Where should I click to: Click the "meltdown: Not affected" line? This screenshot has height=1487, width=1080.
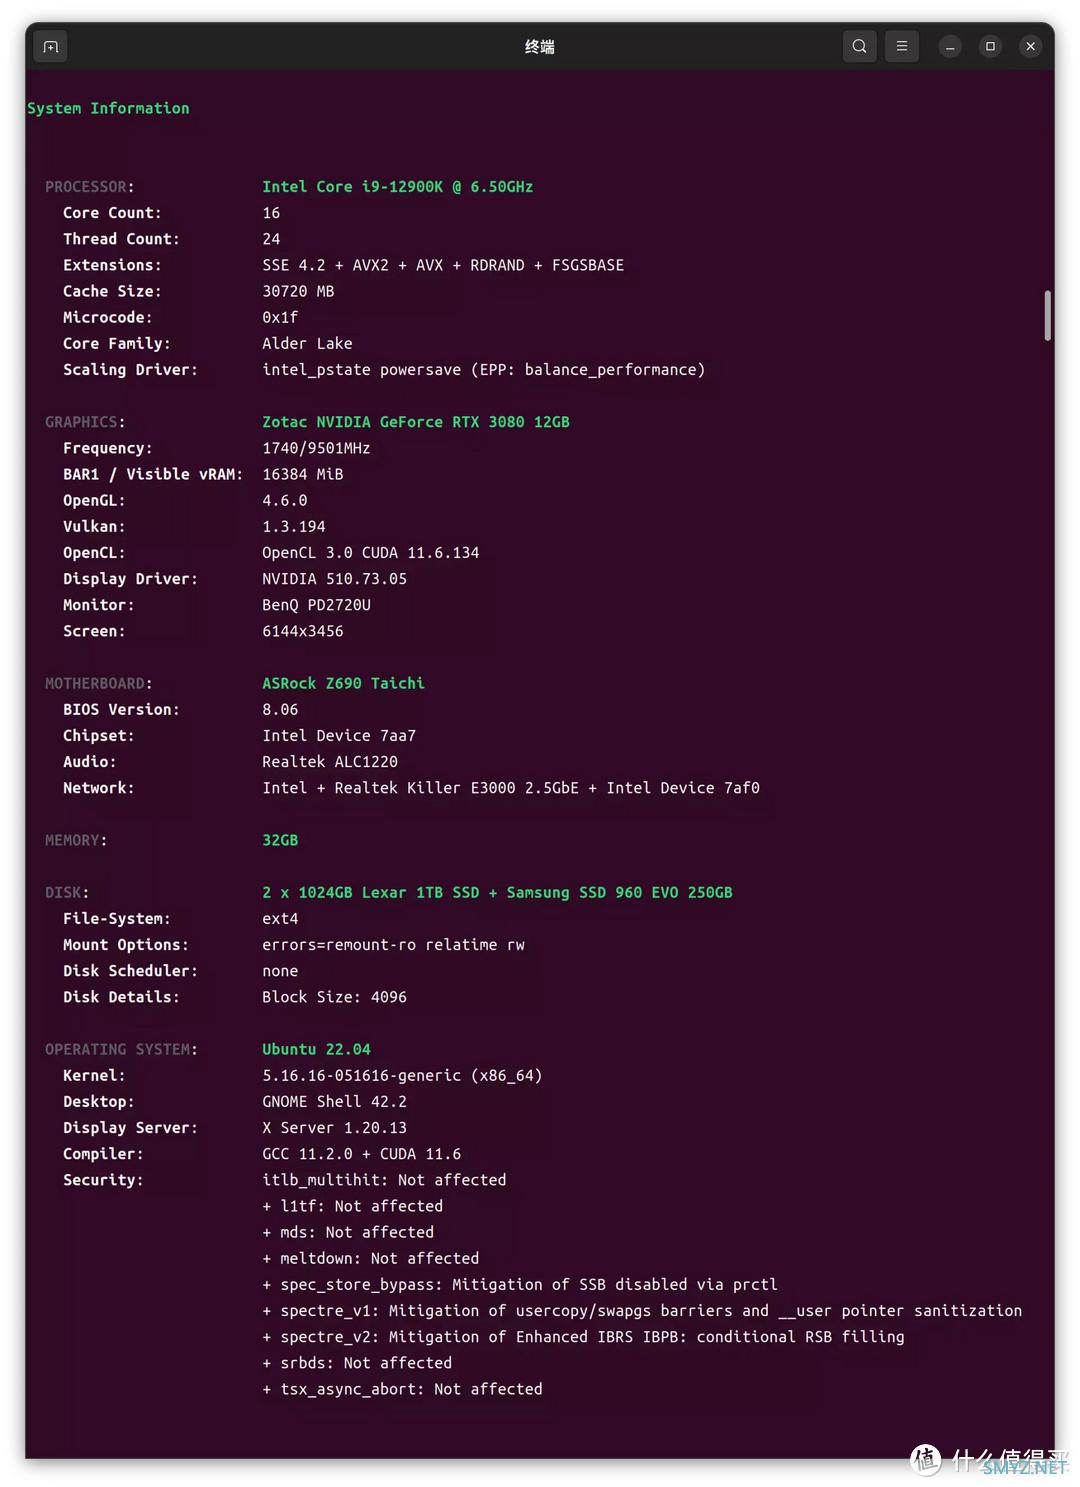370,1258
